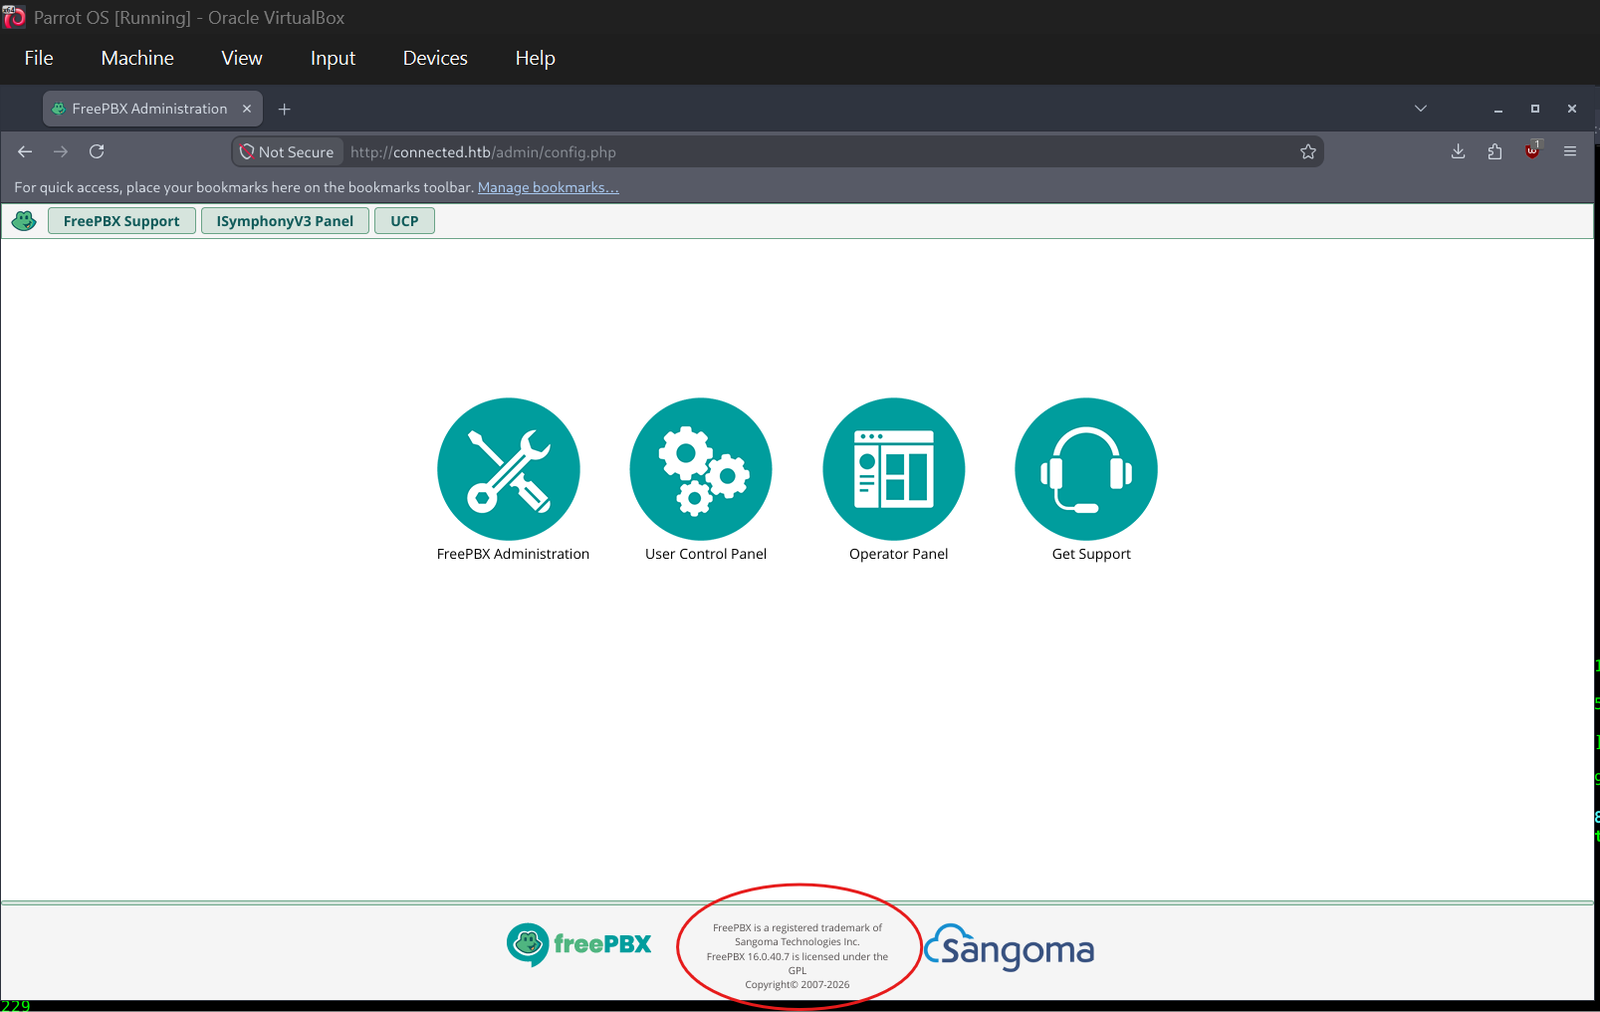
Task: Open a new tab with plus button
Action: [x=284, y=109]
